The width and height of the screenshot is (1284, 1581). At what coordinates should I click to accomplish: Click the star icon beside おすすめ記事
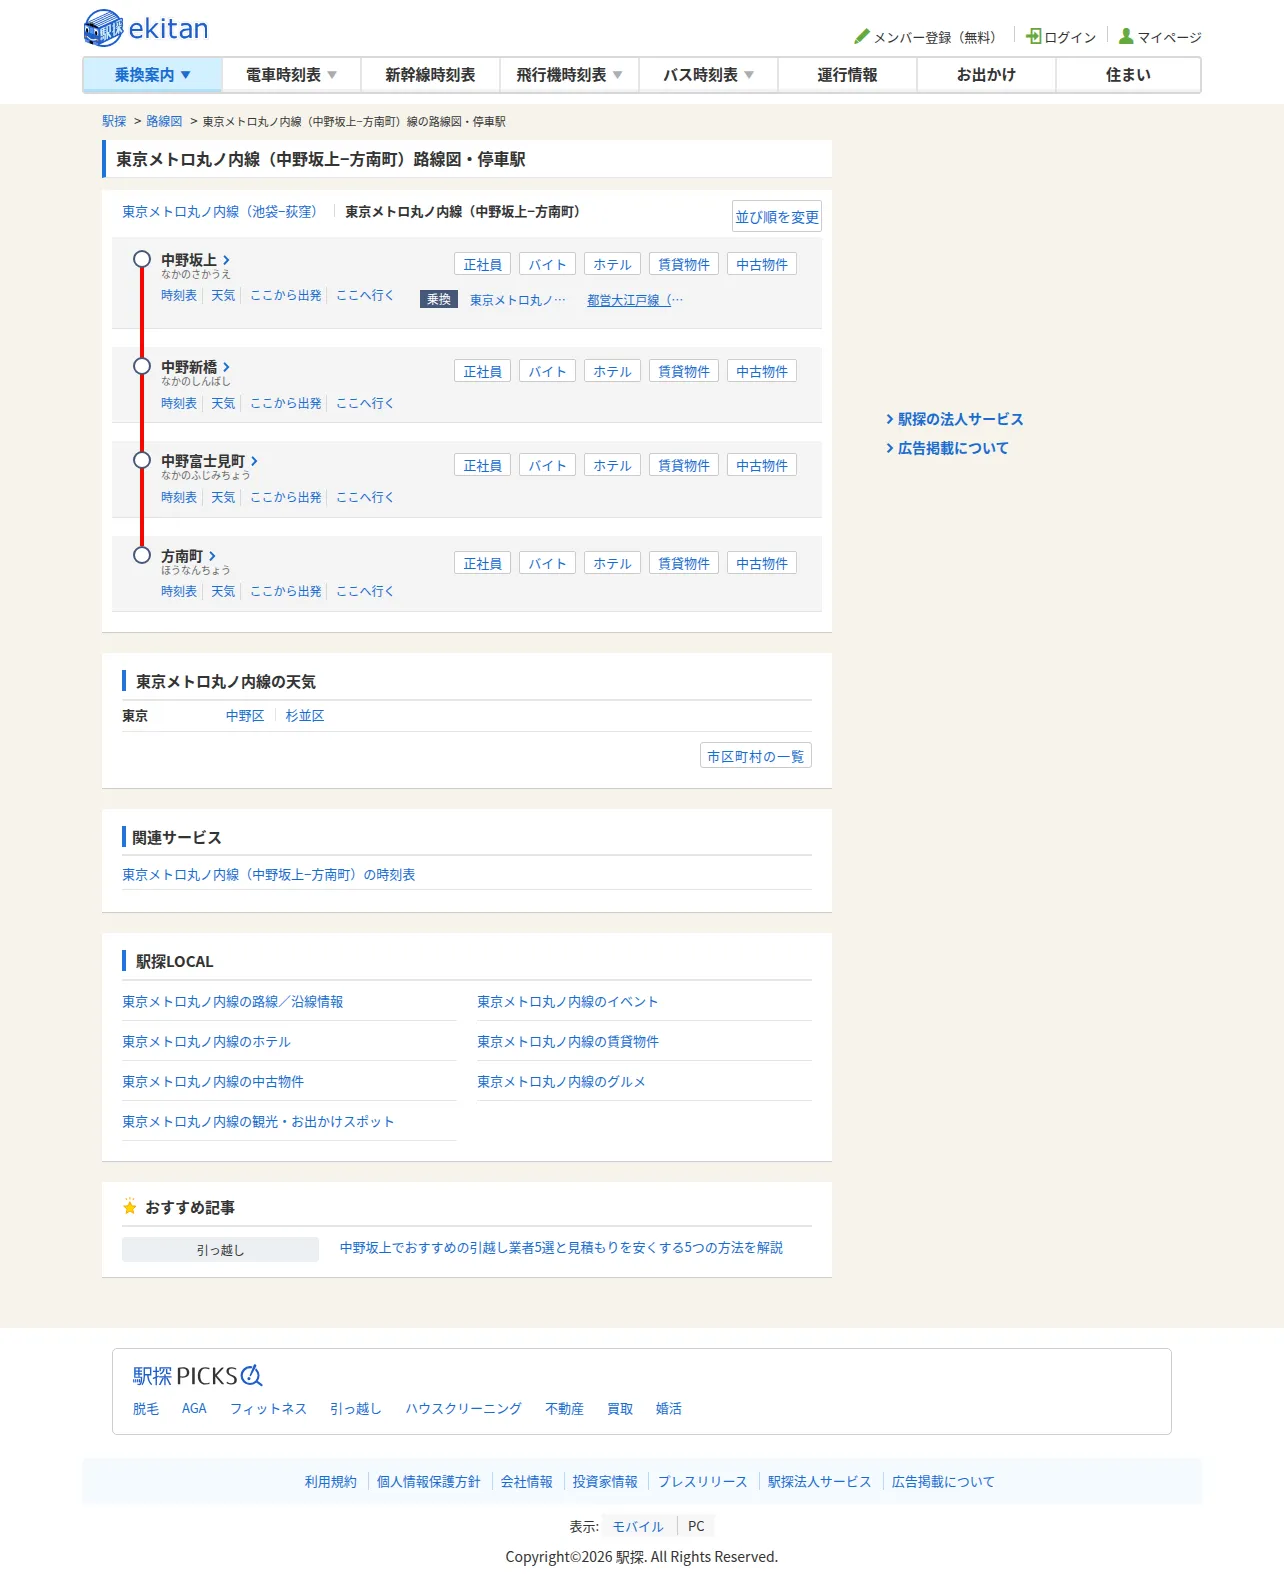130,1207
